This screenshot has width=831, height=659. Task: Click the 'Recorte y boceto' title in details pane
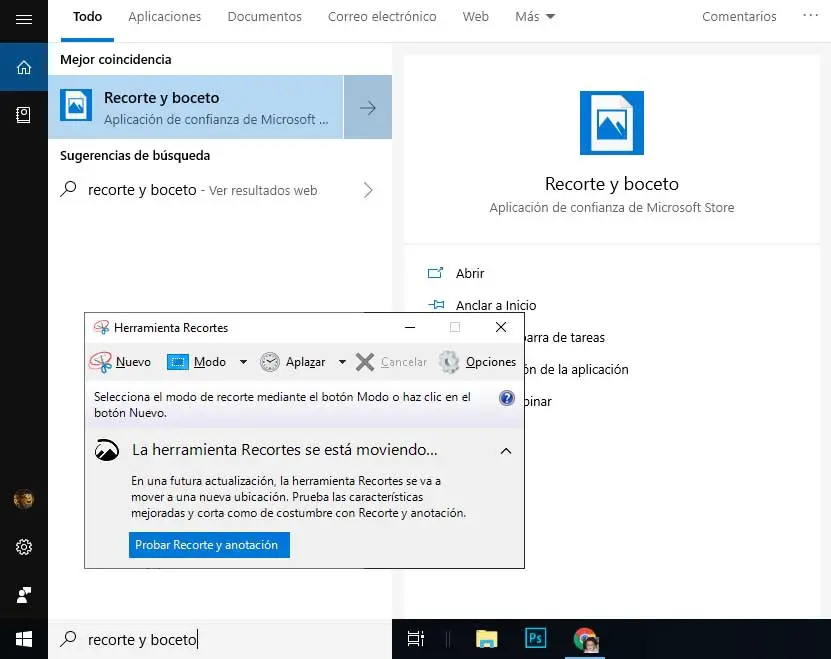pyautogui.click(x=612, y=183)
